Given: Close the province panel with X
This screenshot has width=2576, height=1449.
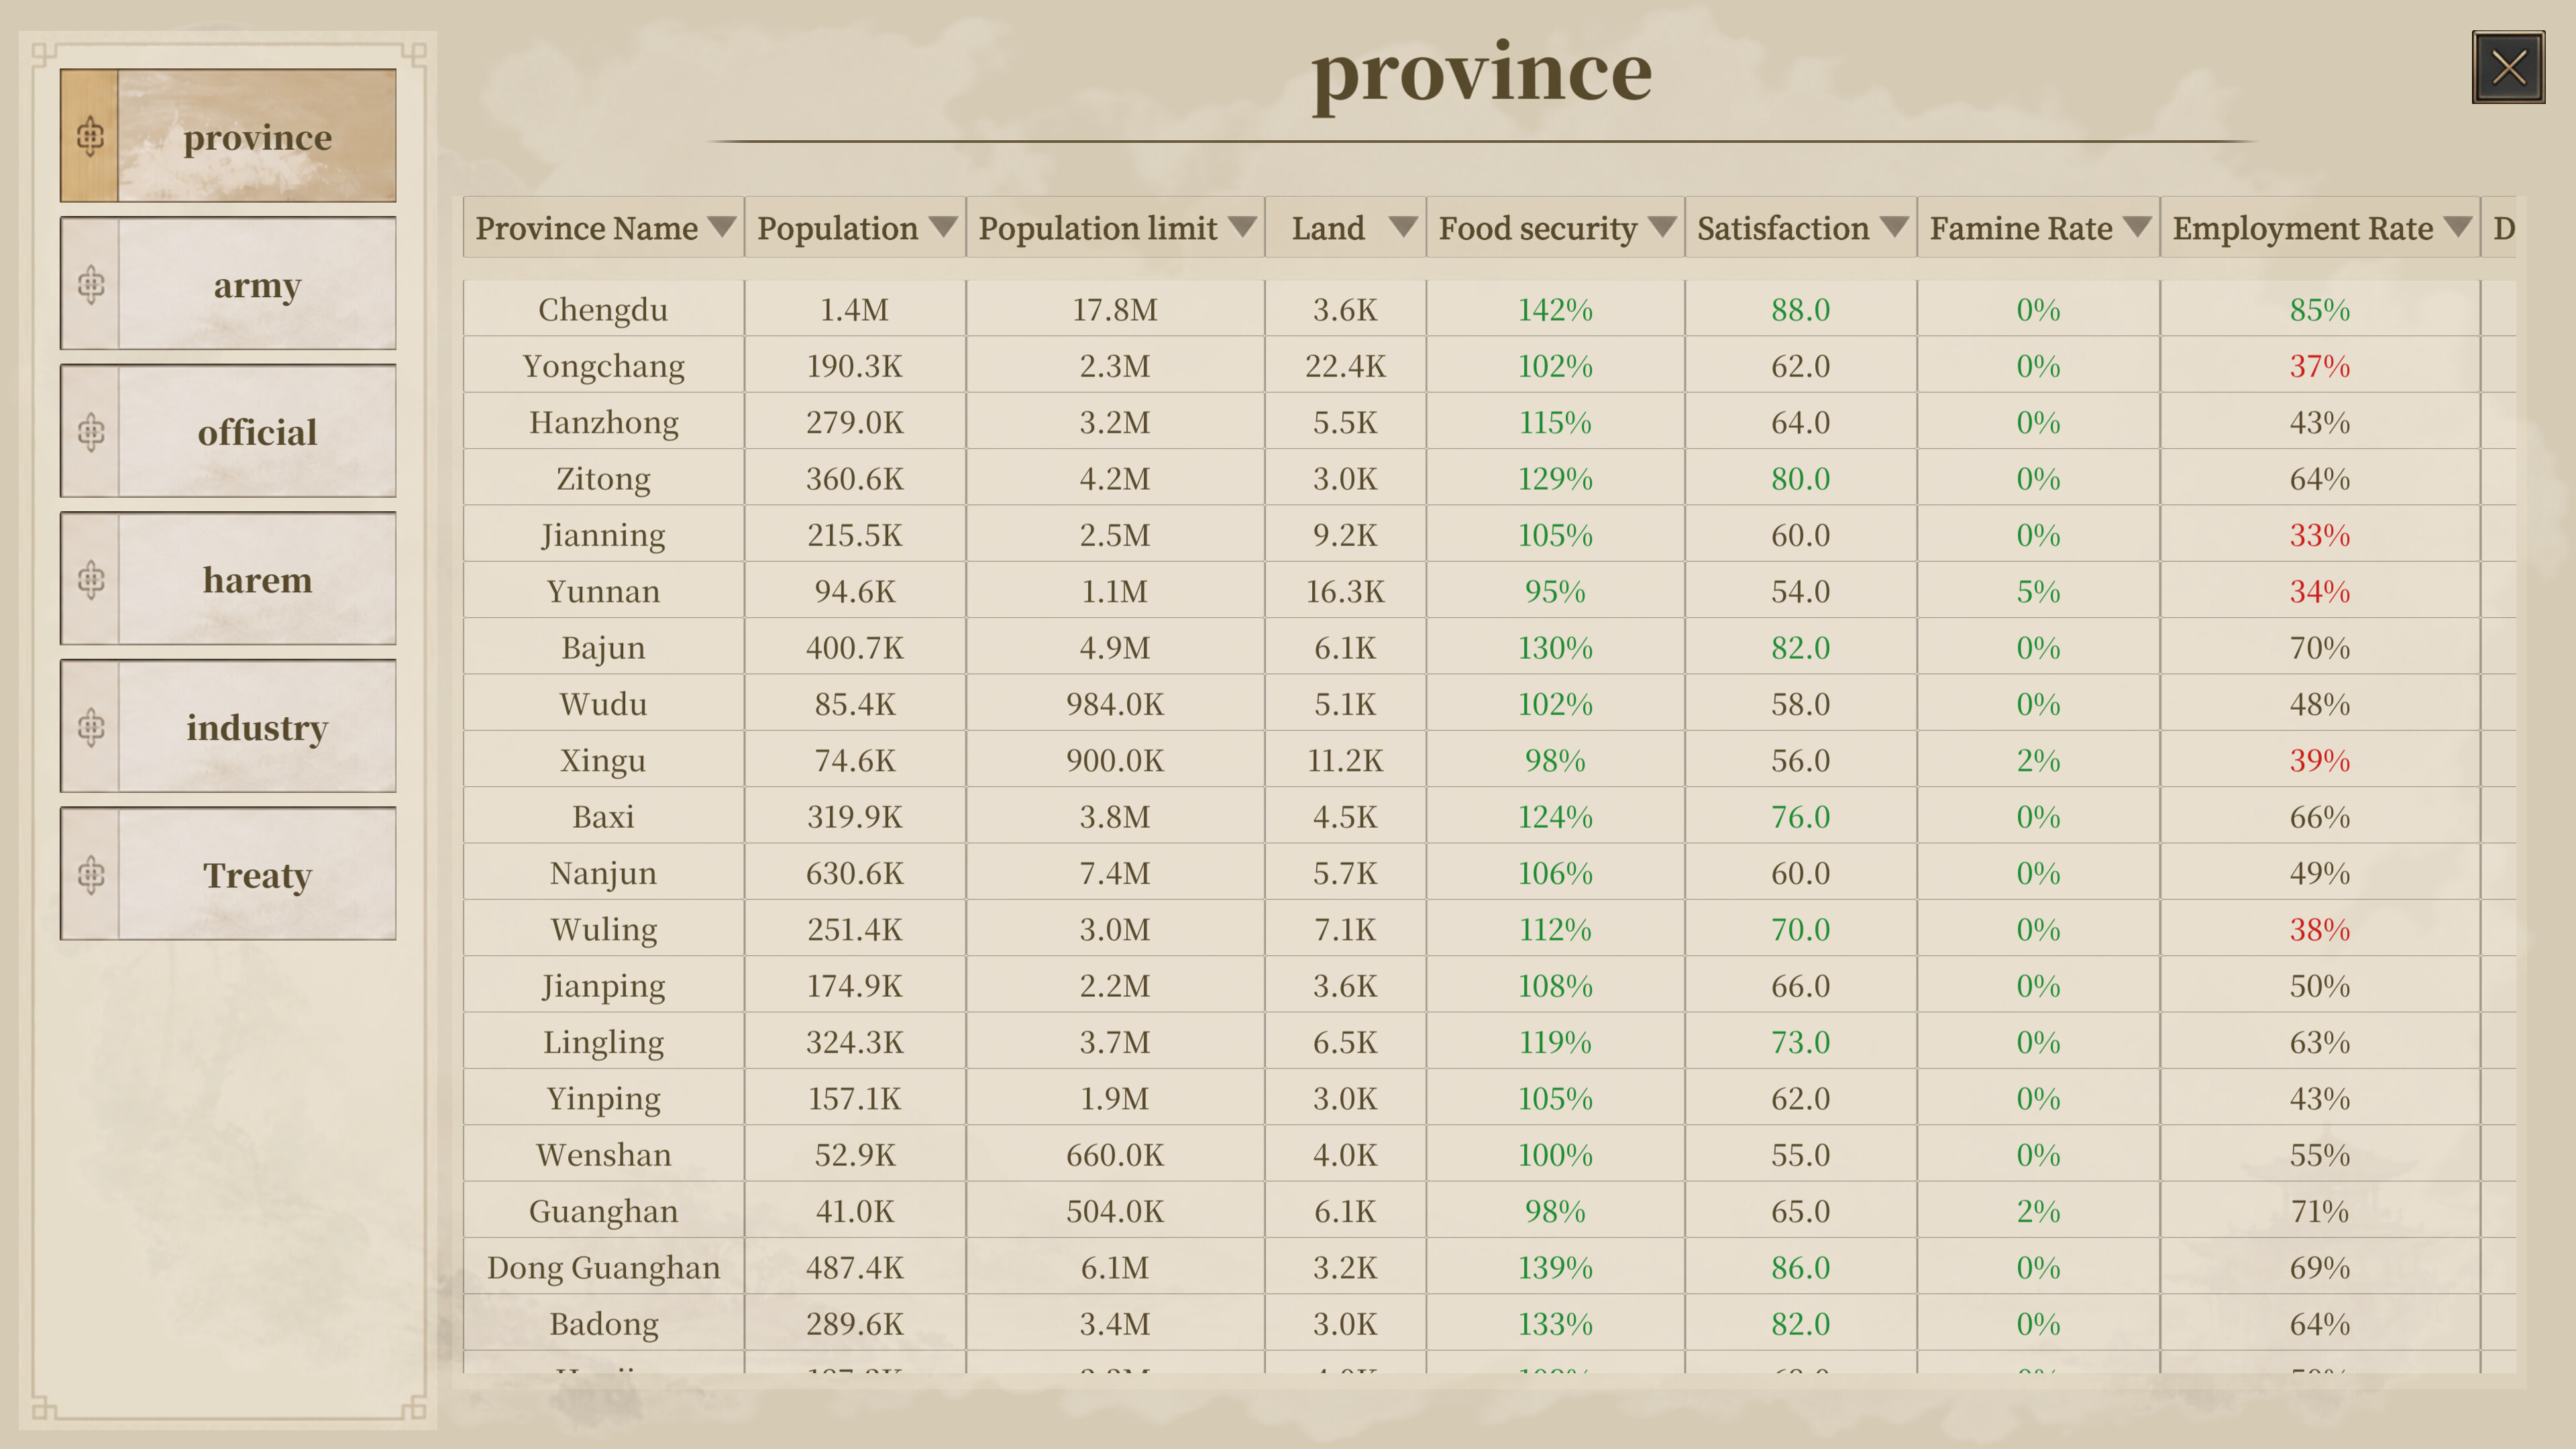Looking at the screenshot, I should [x=2508, y=67].
